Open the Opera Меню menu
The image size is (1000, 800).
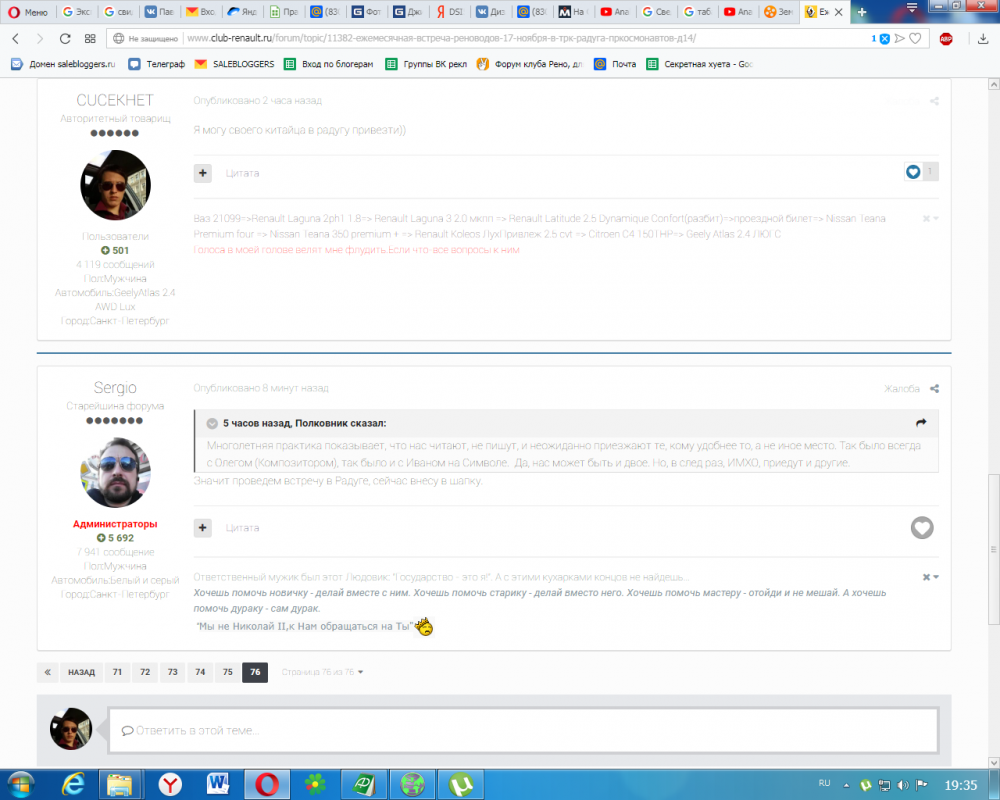coord(28,11)
